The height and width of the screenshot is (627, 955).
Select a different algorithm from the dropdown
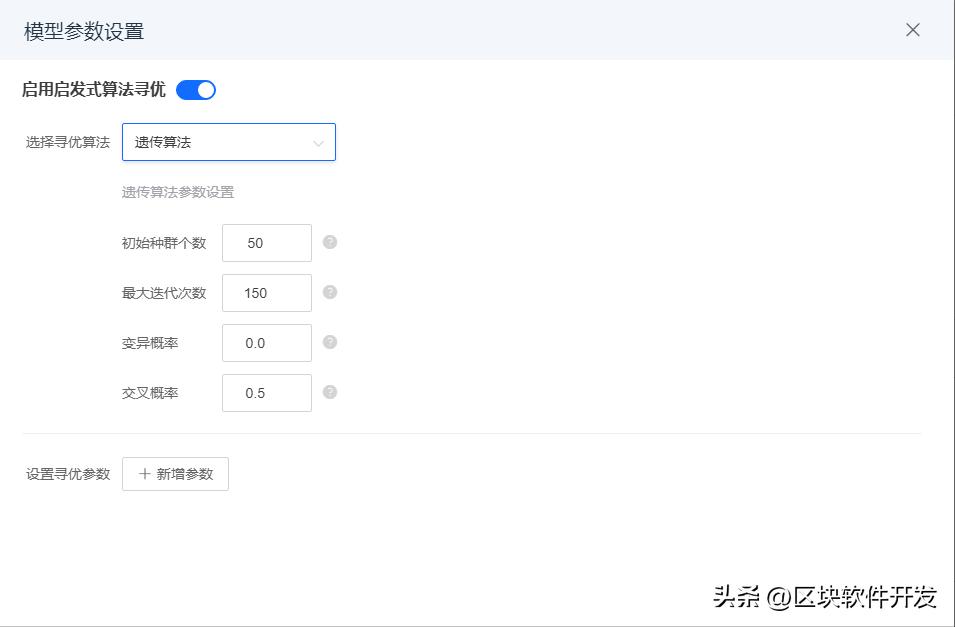pos(228,142)
